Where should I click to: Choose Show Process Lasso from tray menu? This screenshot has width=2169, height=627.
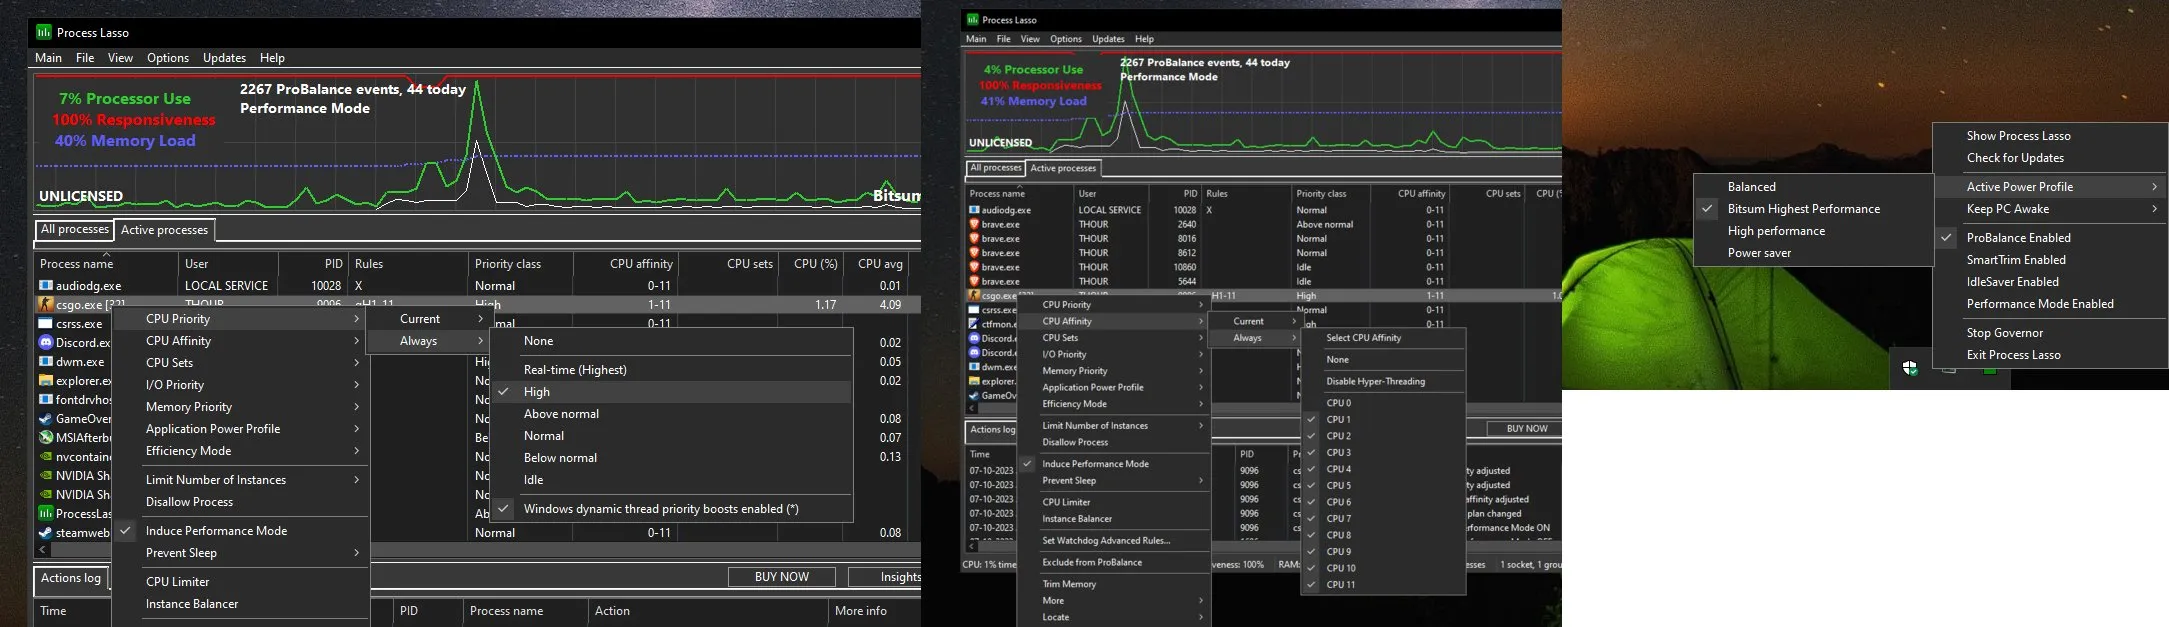point(2050,136)
